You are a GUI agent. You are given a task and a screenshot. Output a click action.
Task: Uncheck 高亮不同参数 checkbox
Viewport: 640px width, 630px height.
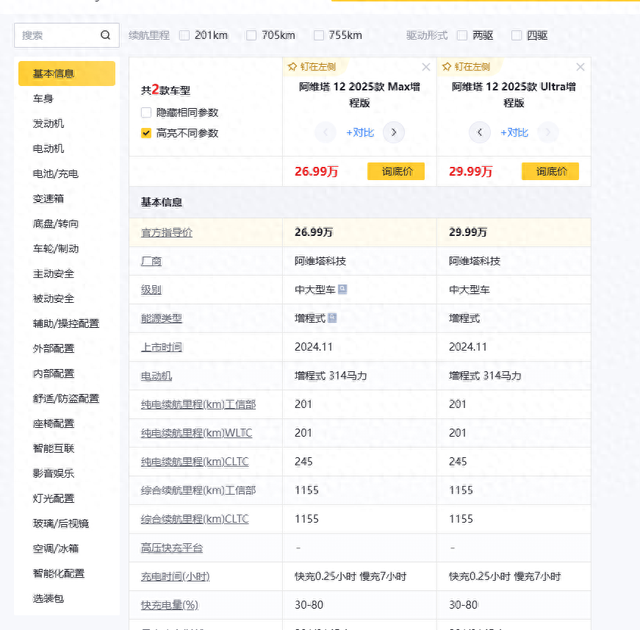[146, 133]
